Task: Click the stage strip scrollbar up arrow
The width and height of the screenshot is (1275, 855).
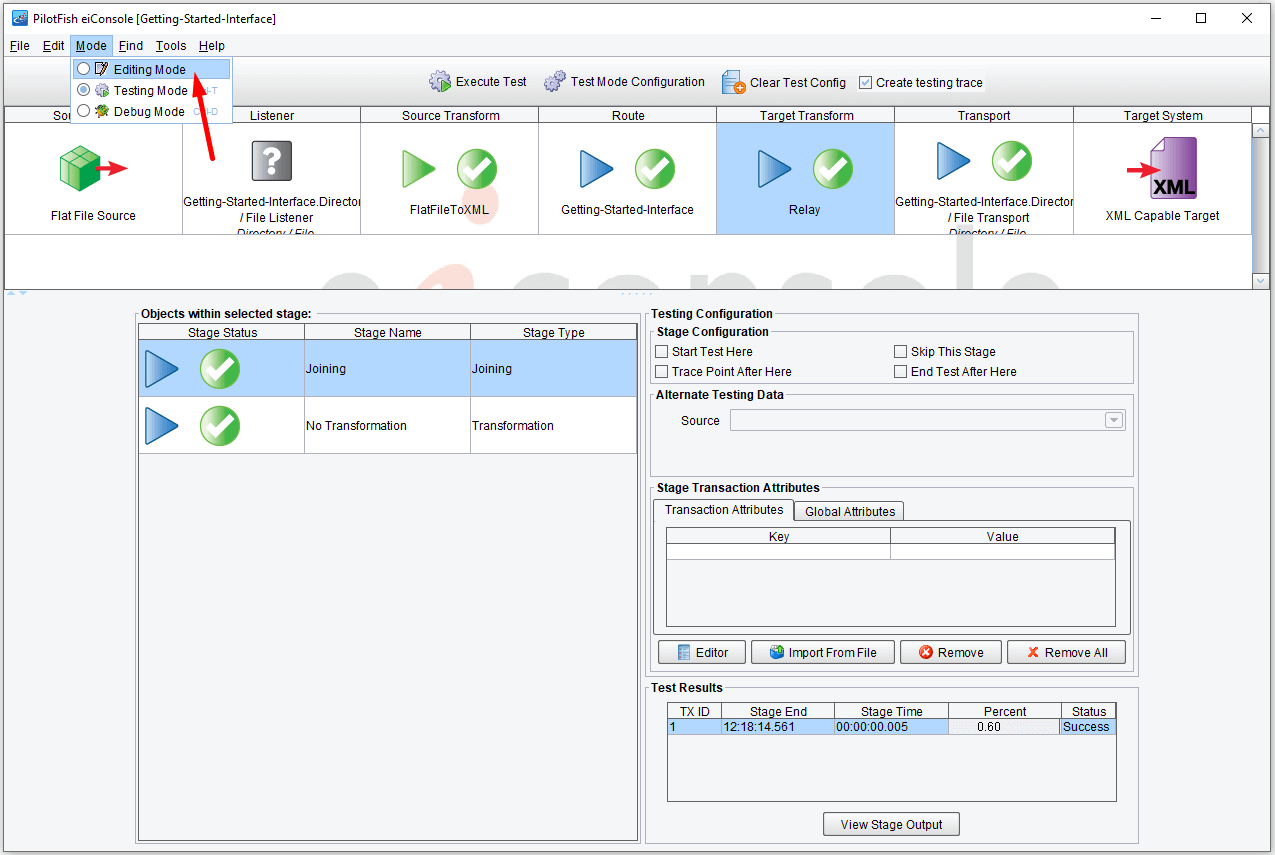Action: [x=1261, y=132]
